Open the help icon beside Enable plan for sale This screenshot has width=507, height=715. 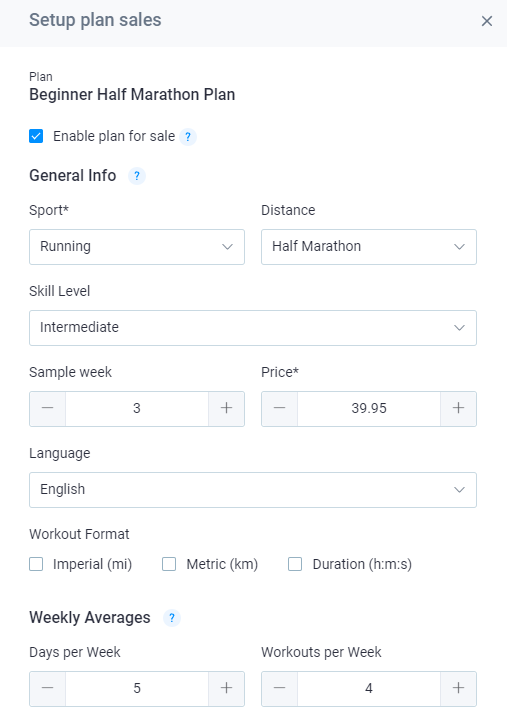tap(187, 137)
